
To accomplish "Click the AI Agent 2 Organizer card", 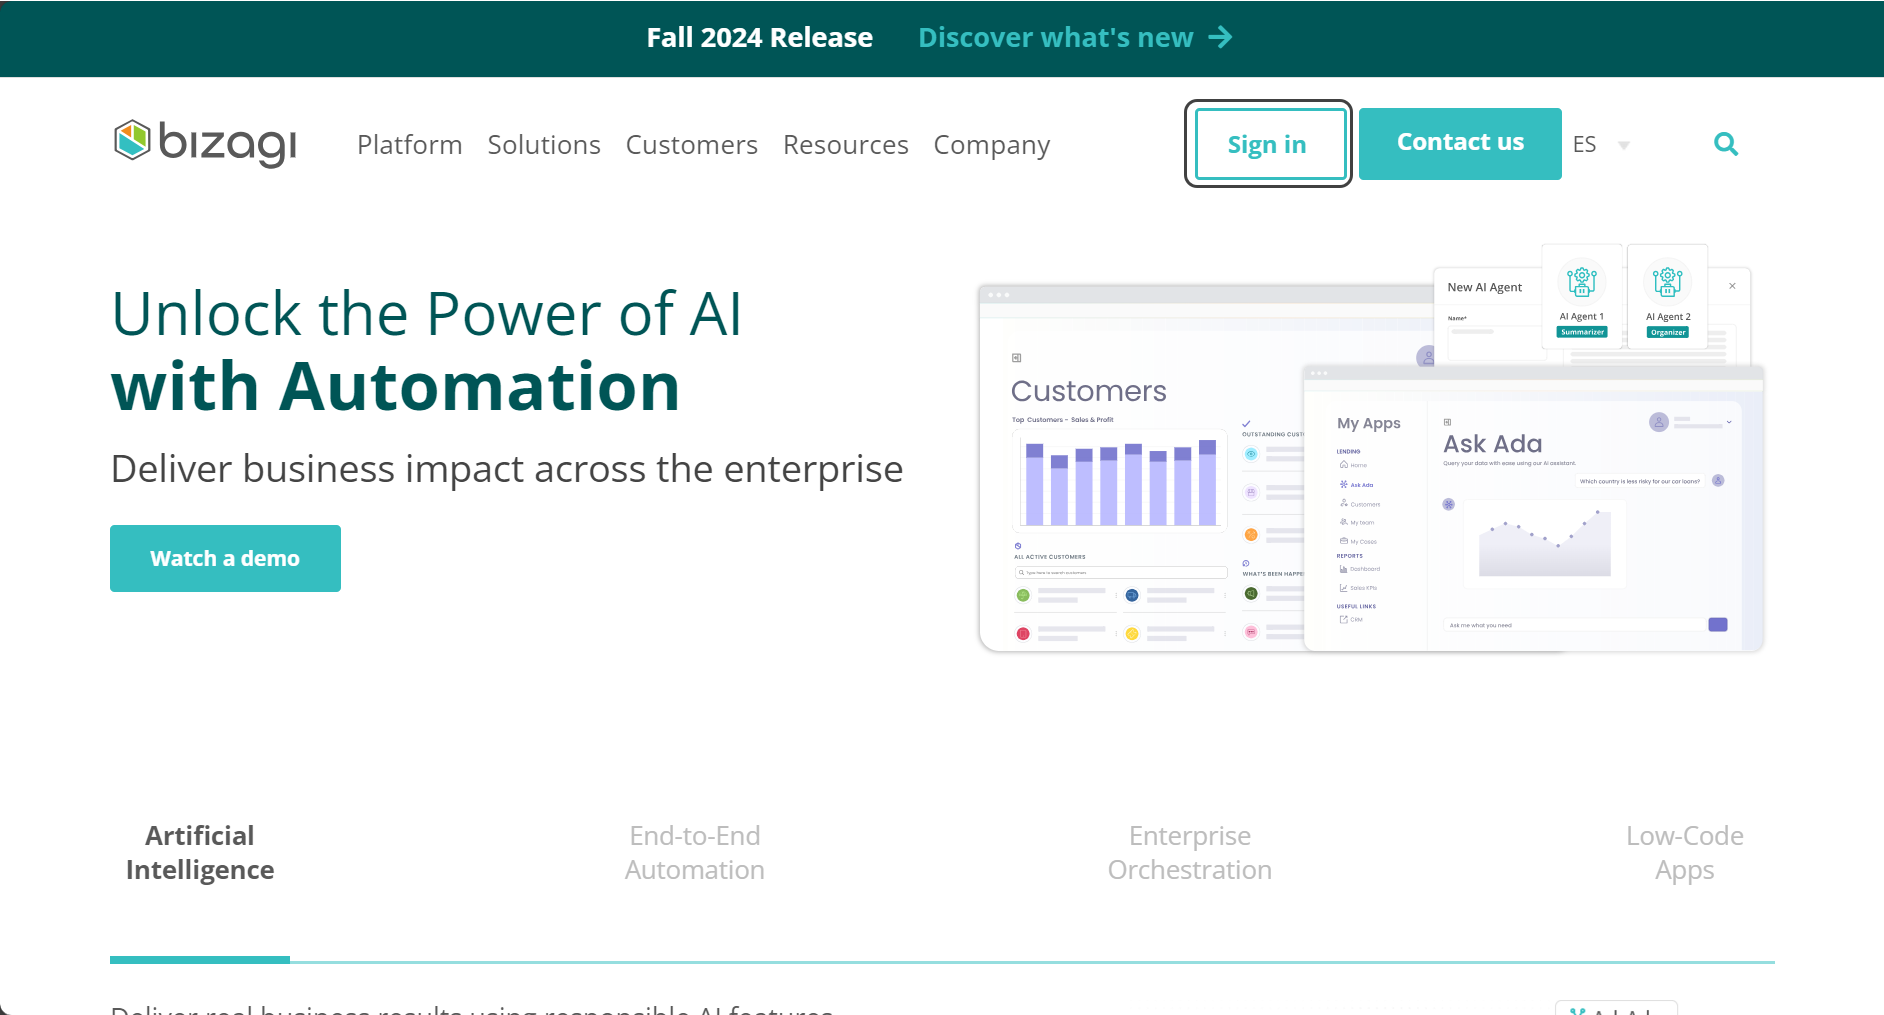I will [x=1668, y=297].
